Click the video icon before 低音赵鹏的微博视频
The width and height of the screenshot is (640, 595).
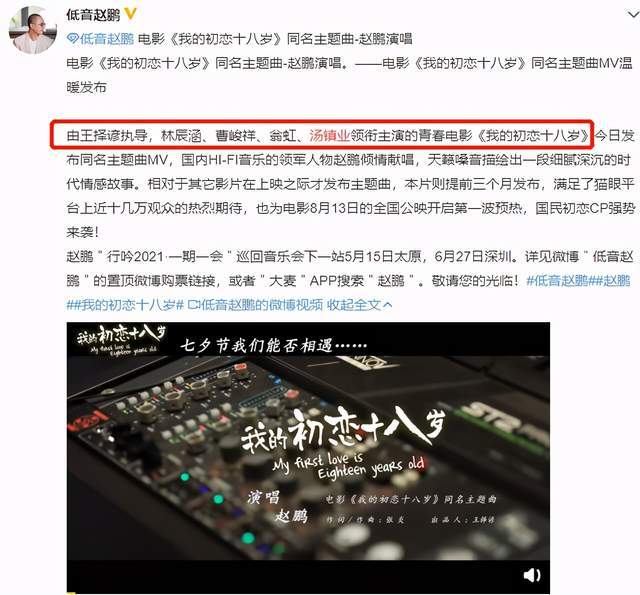click(193, 305)
